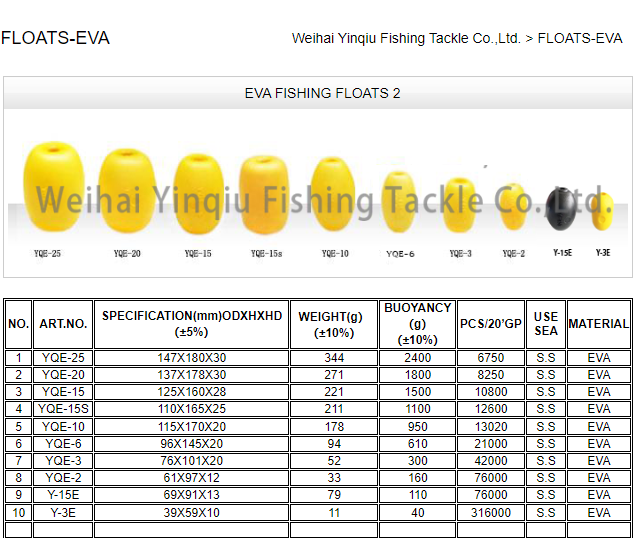The image size is (637, 538).
Task: Click specification 76X101X20
Action: (192, 461)
